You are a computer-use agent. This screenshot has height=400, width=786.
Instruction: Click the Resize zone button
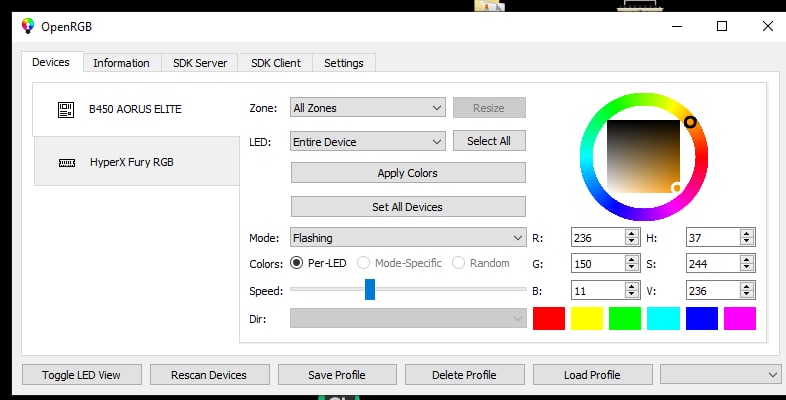click(x=489, y=108)
